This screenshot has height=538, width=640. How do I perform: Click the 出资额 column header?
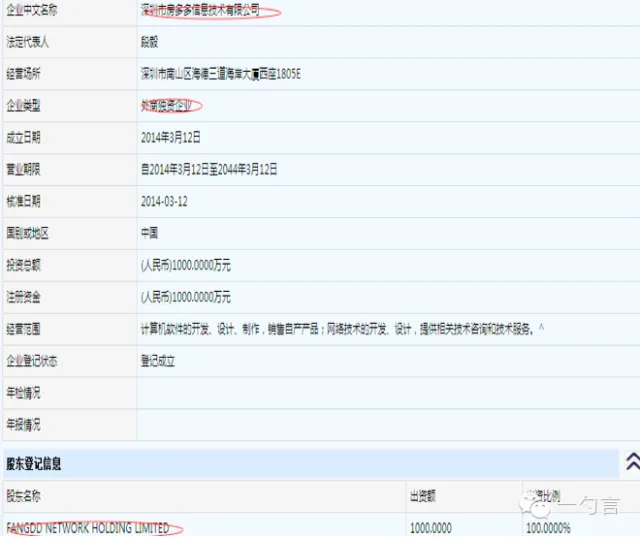(x=423, y=496)
